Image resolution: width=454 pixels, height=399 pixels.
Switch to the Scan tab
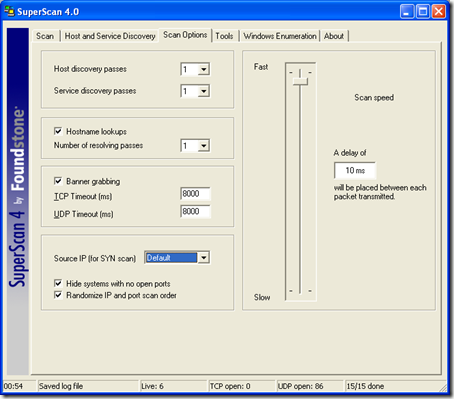tap(45, 36)
